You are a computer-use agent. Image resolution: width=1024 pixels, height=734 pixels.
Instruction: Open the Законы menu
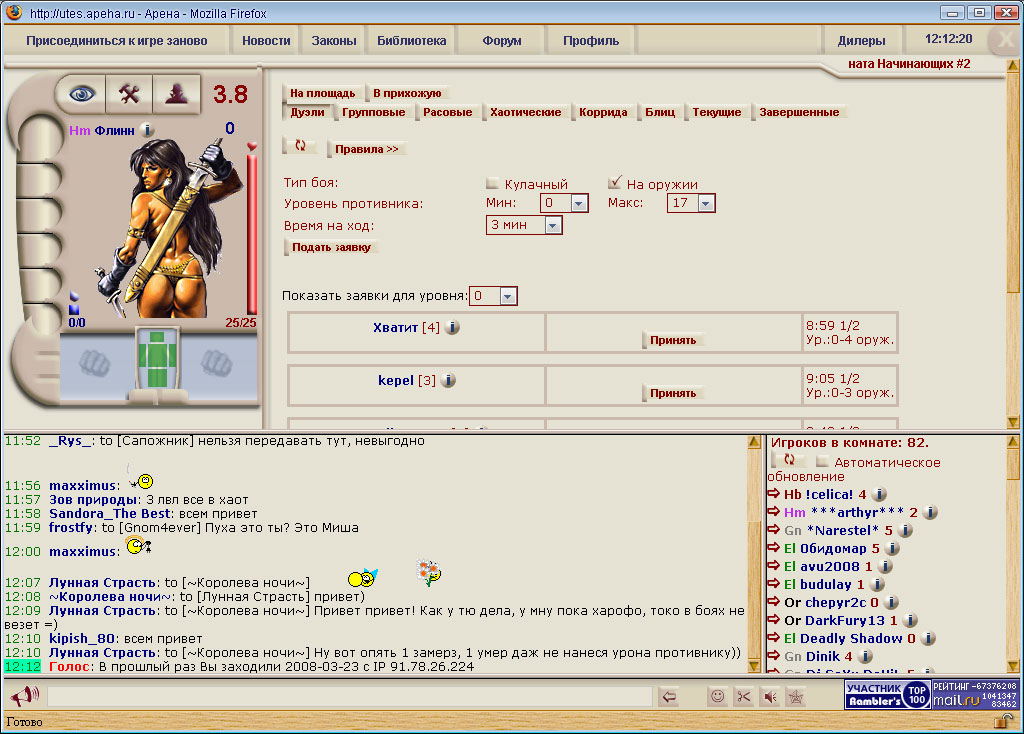pyautogui.click(x=334, y=40)
